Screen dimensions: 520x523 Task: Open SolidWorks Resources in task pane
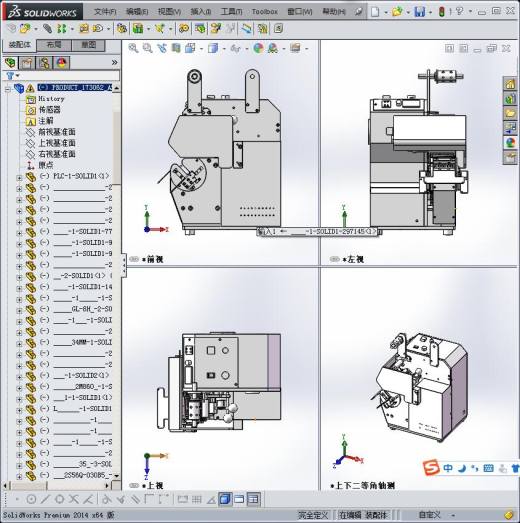click(510, 84)
